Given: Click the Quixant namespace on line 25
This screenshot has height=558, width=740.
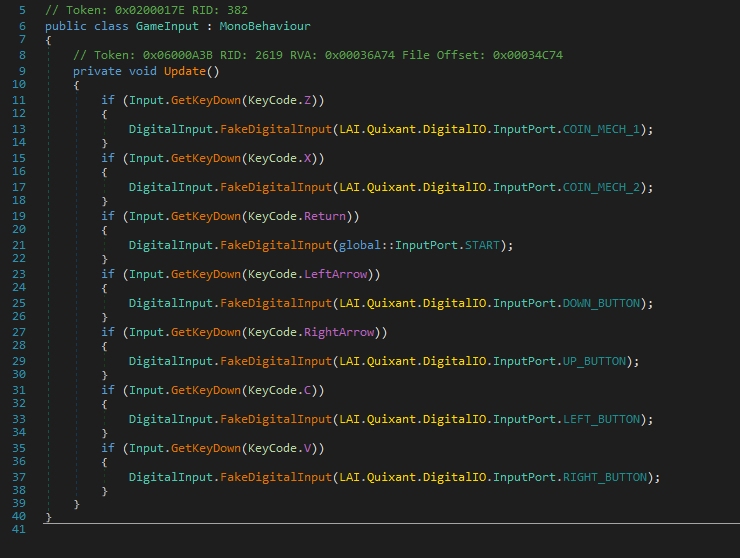Looking at the screenshot, I should [x=391, y=303].
